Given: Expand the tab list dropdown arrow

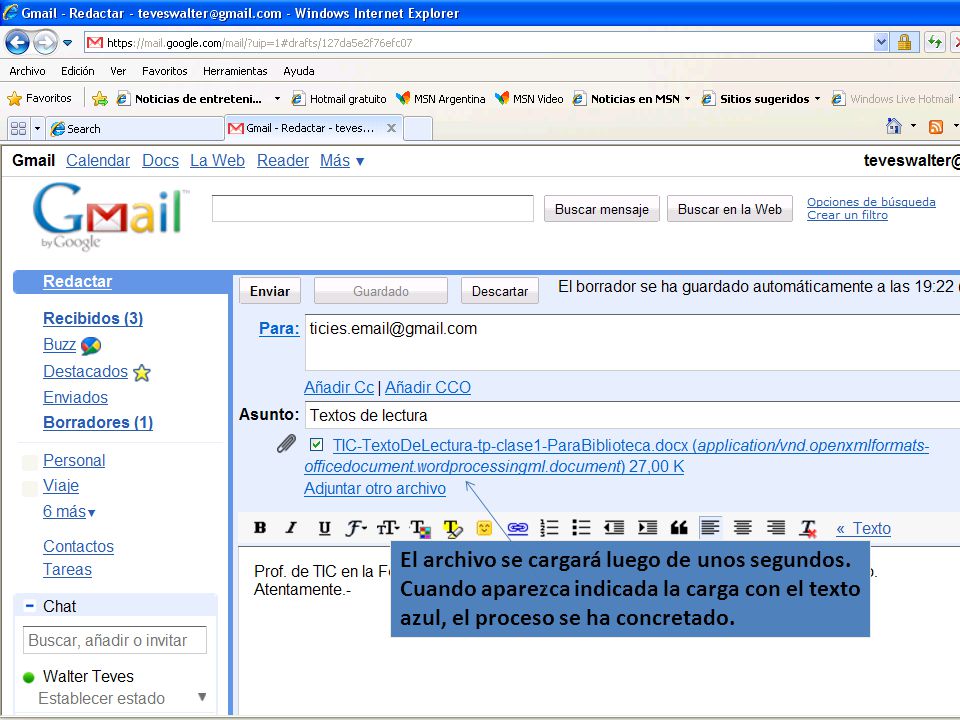Looking at the screenshot, I should 37,129.
